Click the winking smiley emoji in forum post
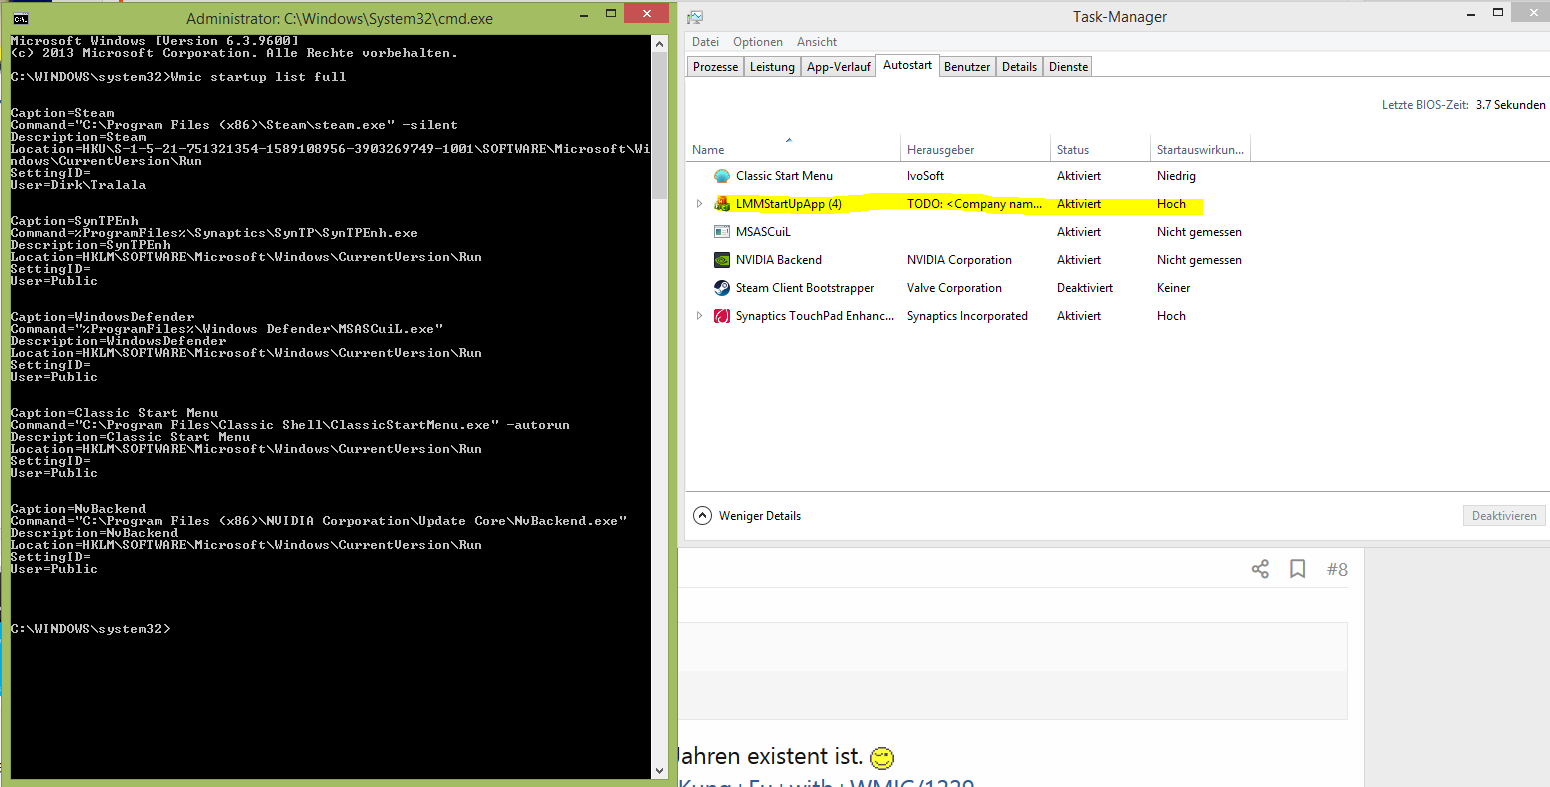The image size is (1550, 787). pyautogui.click(x=881, y=757)
